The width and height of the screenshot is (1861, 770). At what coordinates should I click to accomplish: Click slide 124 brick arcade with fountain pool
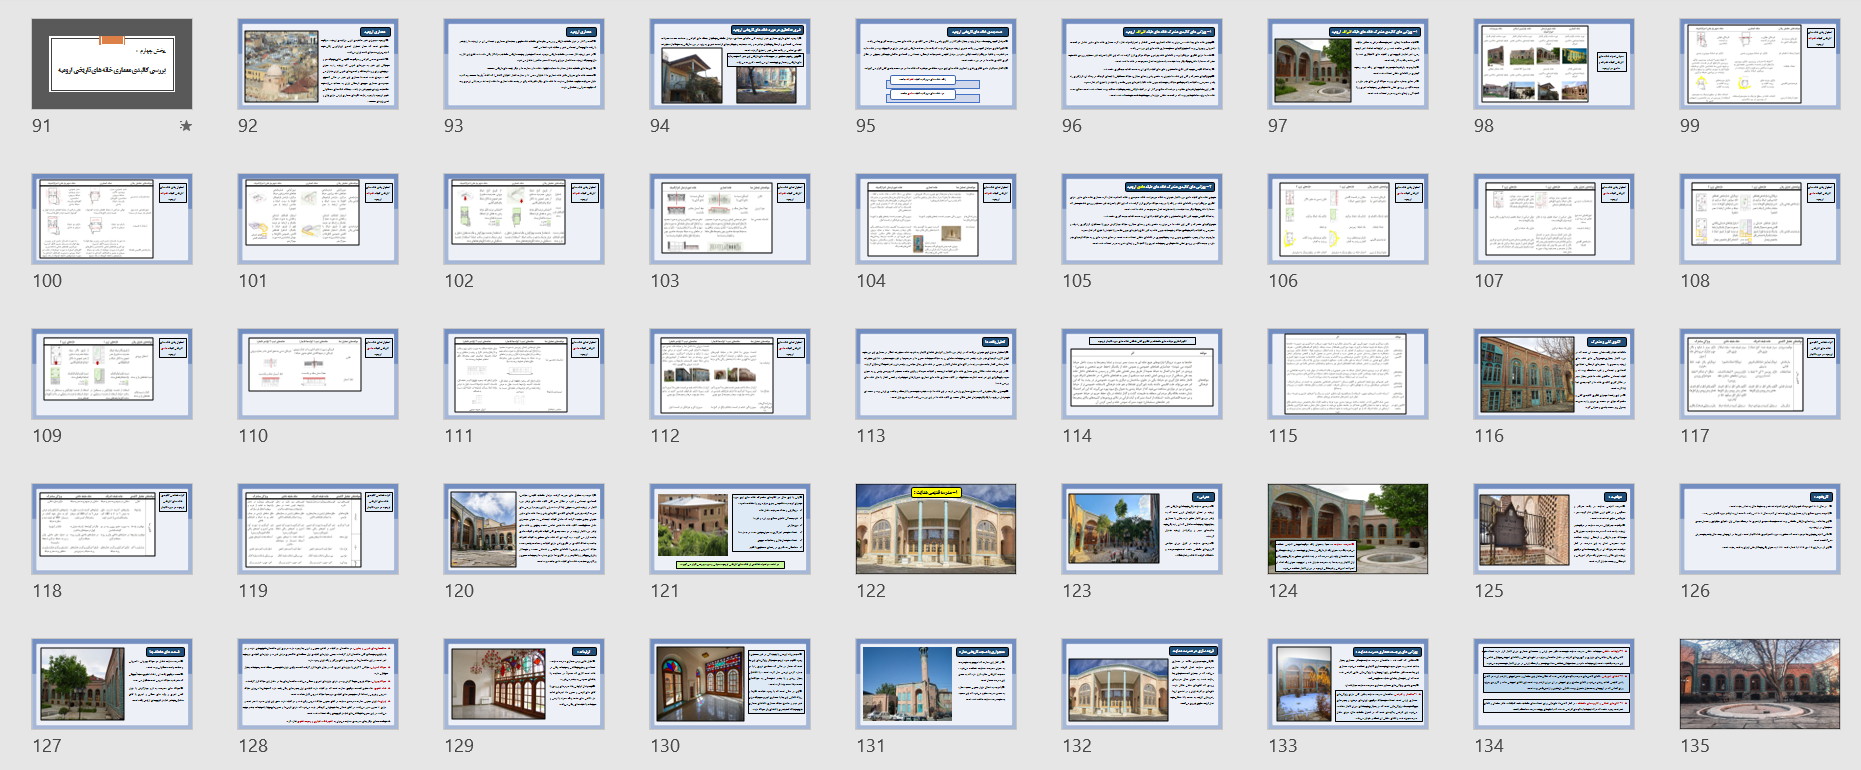[x=1348, y=529]
